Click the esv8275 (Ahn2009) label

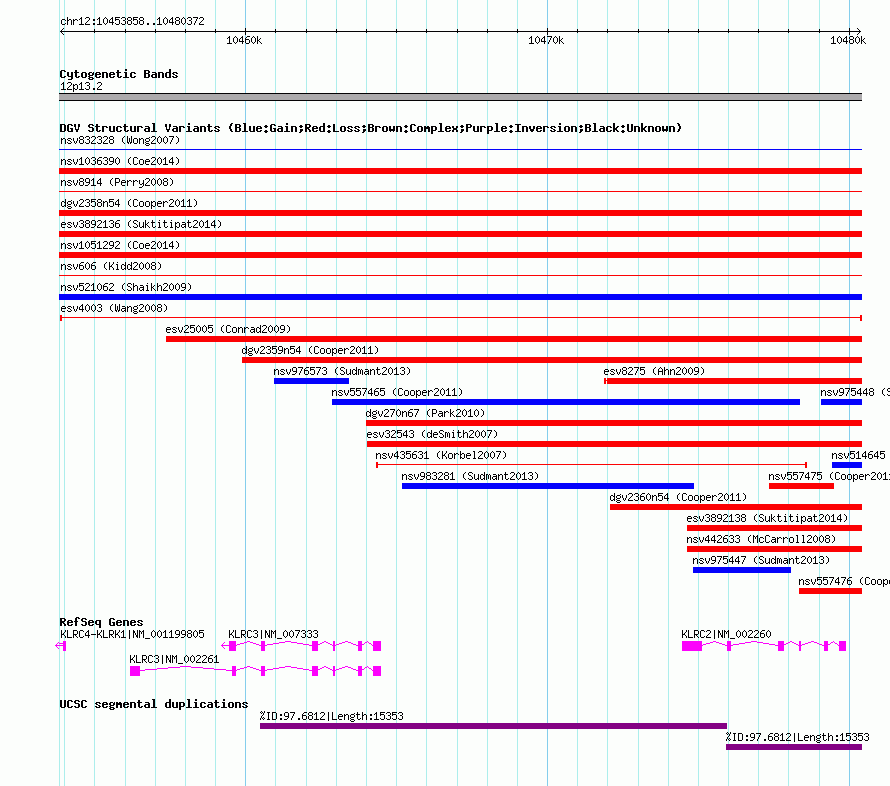(x=654, y=371)
